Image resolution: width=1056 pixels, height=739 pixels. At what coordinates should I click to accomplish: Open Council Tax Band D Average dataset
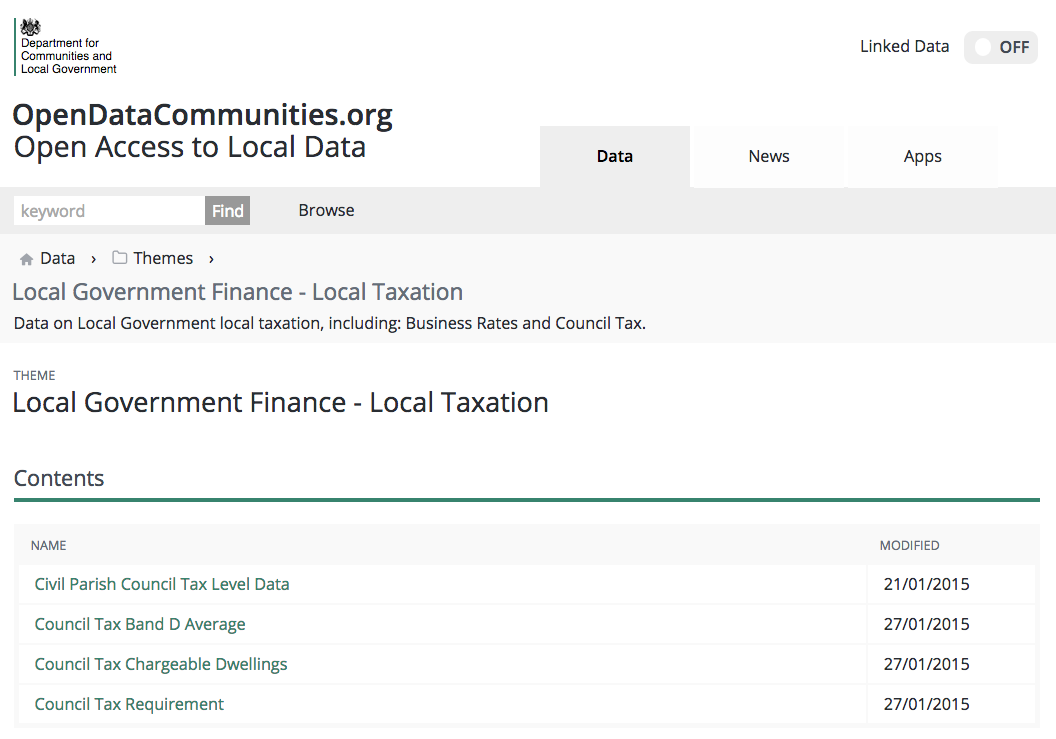click(x=139, y=624)
